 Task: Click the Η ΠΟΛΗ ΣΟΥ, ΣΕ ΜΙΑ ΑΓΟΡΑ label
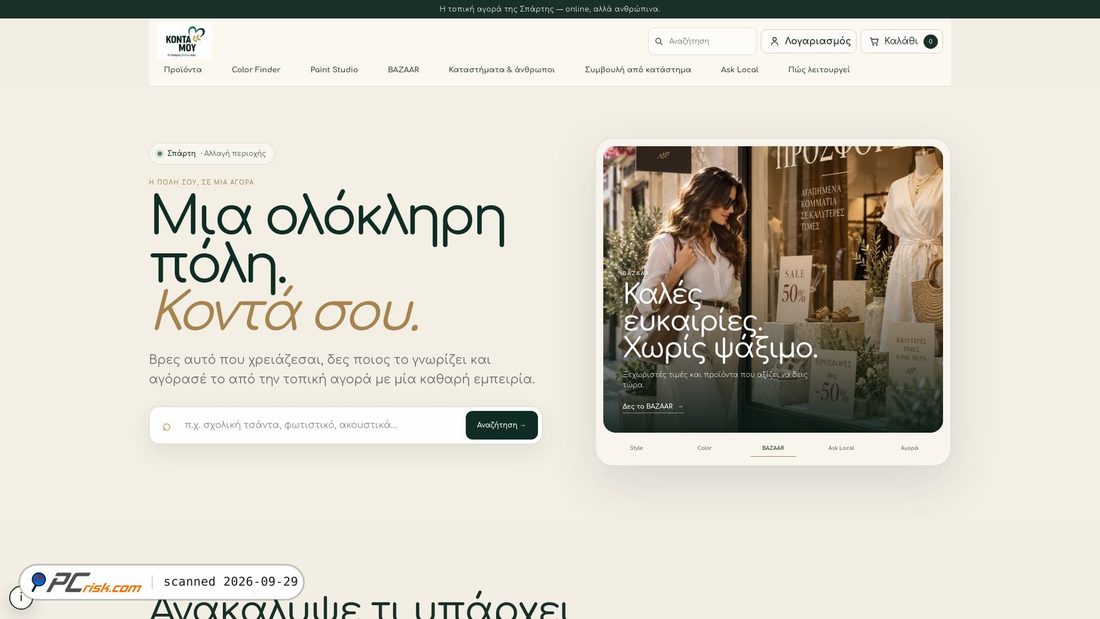coord(201,182)
